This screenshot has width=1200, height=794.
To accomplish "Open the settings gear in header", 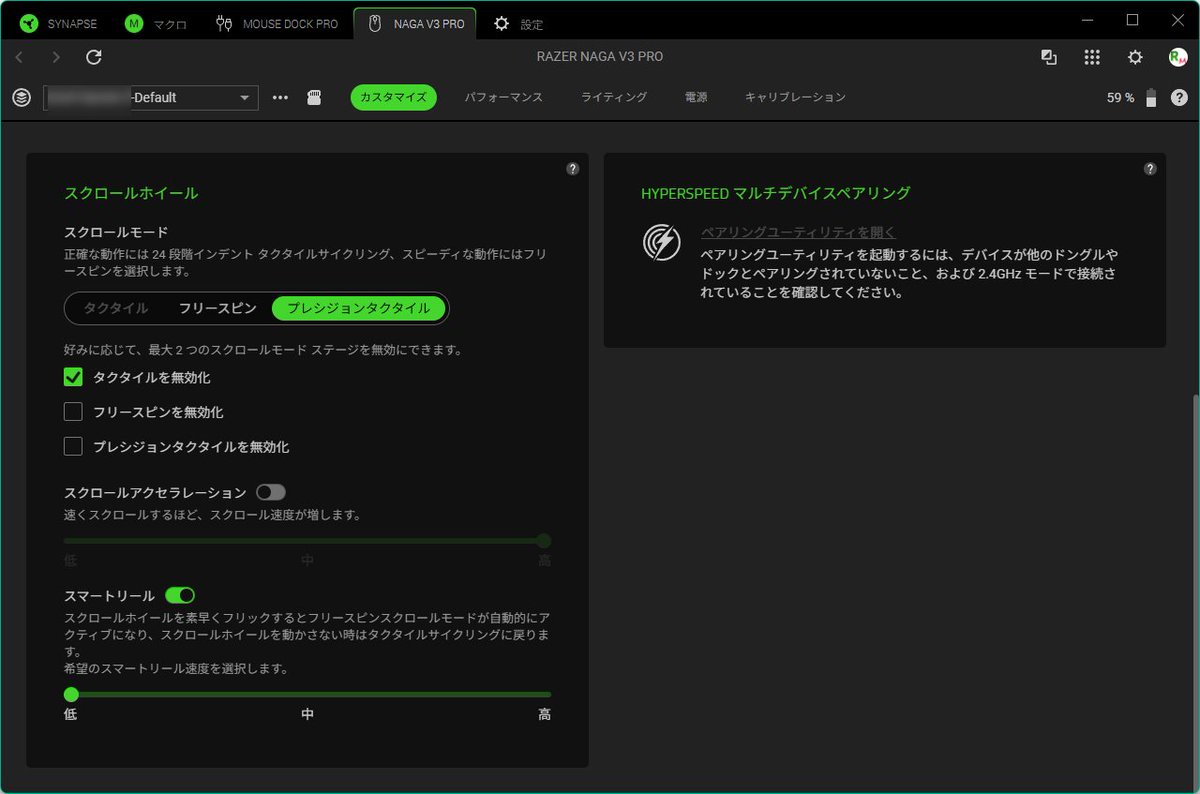I will click(x=1135, y=57).
